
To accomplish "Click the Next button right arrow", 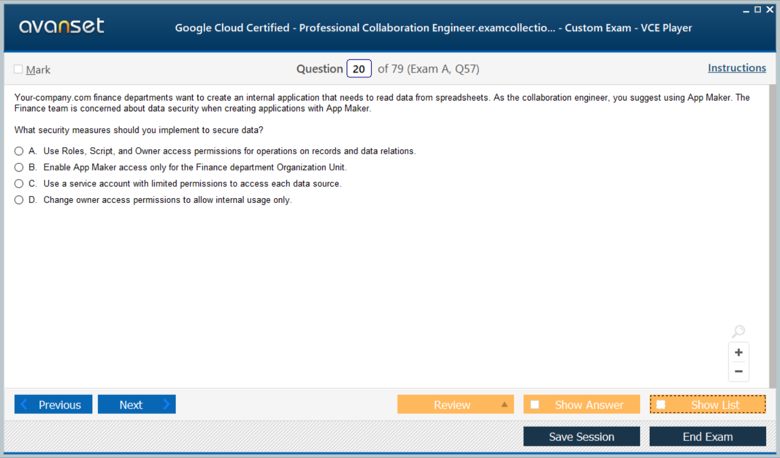I will (x=166, y=404).
